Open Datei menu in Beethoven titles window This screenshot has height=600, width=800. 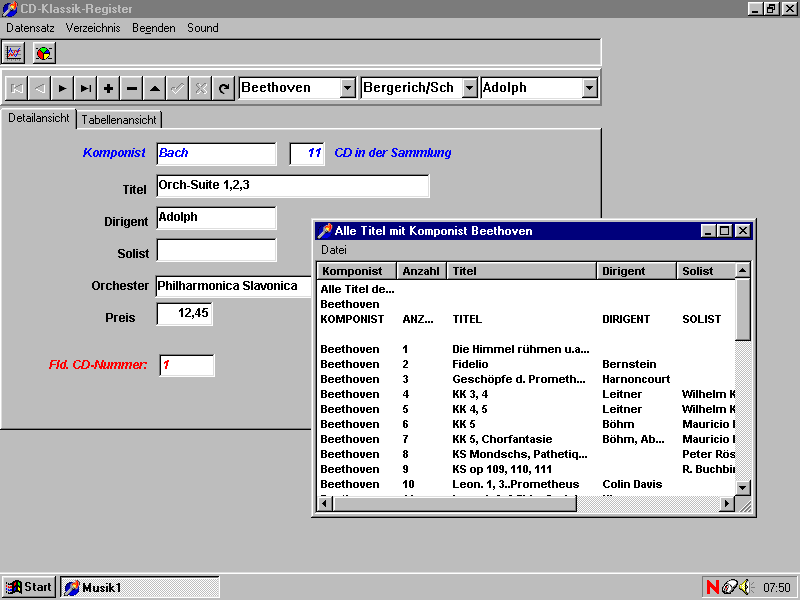[333, 249]
